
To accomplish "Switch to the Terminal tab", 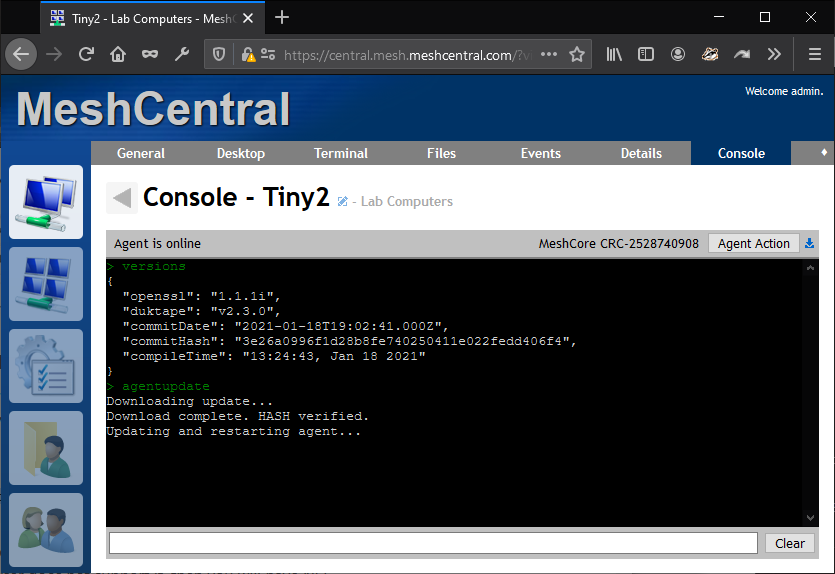I will 341,153.
